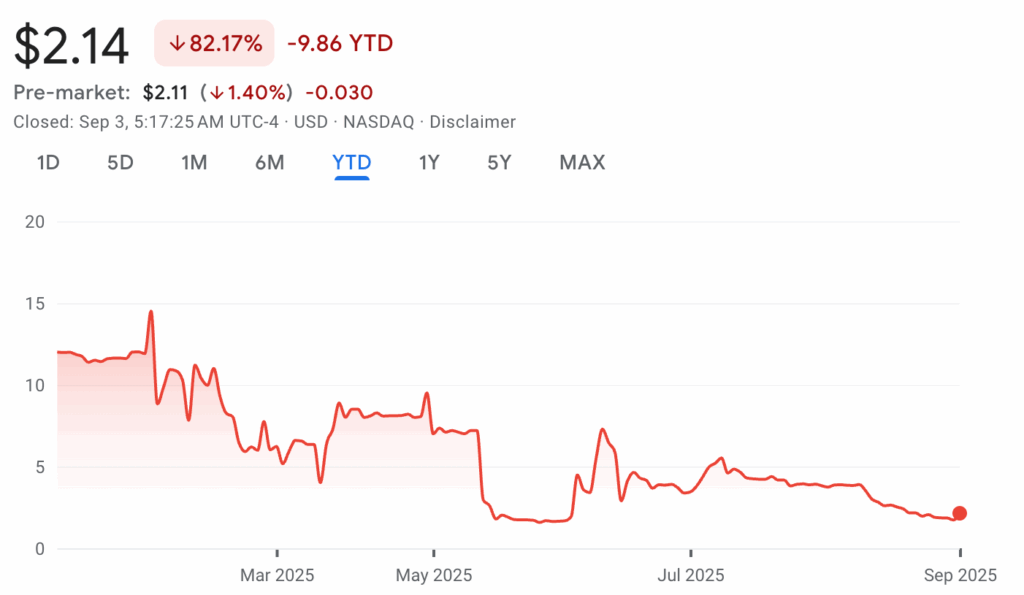1024x595 pixels.
Task: Click the pre-market price $2.11
Action: [165, 93]
